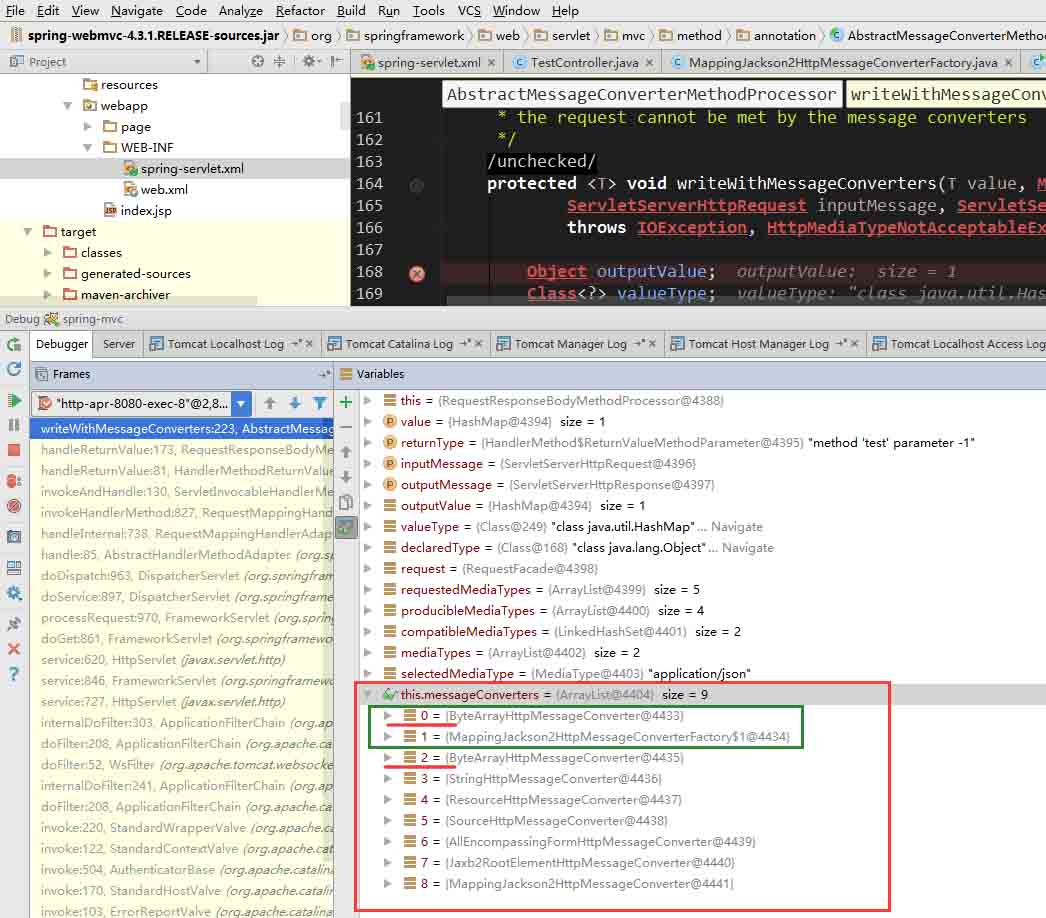1046x918 pixels.
Task: Remove watch with minus icon
Action: click(x=346, y=427)
